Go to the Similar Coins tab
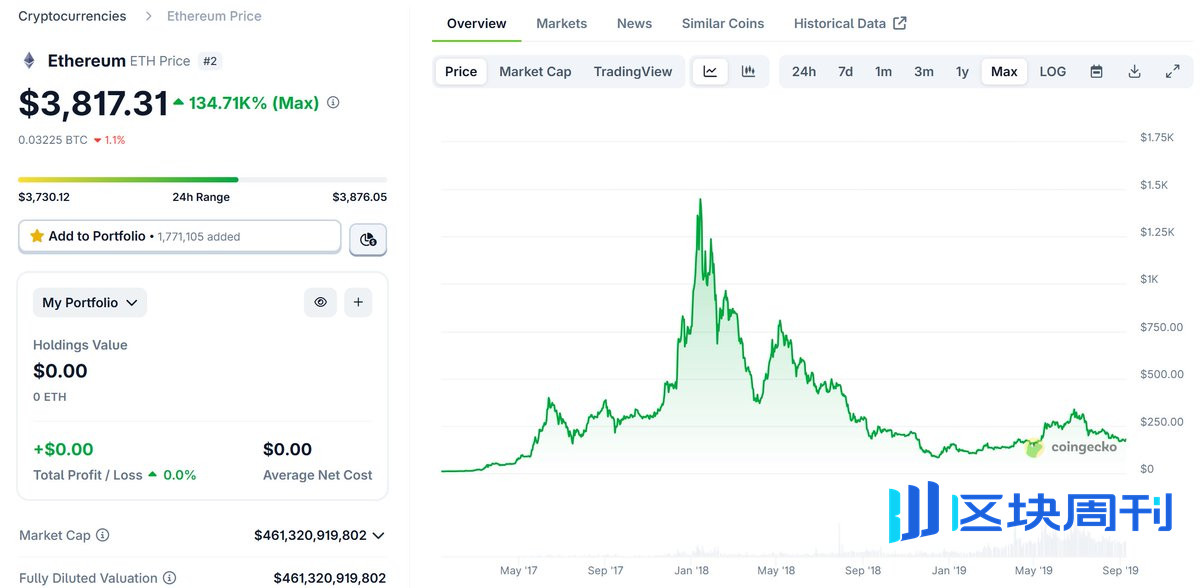1200x588 pixels. pos(723,23)
